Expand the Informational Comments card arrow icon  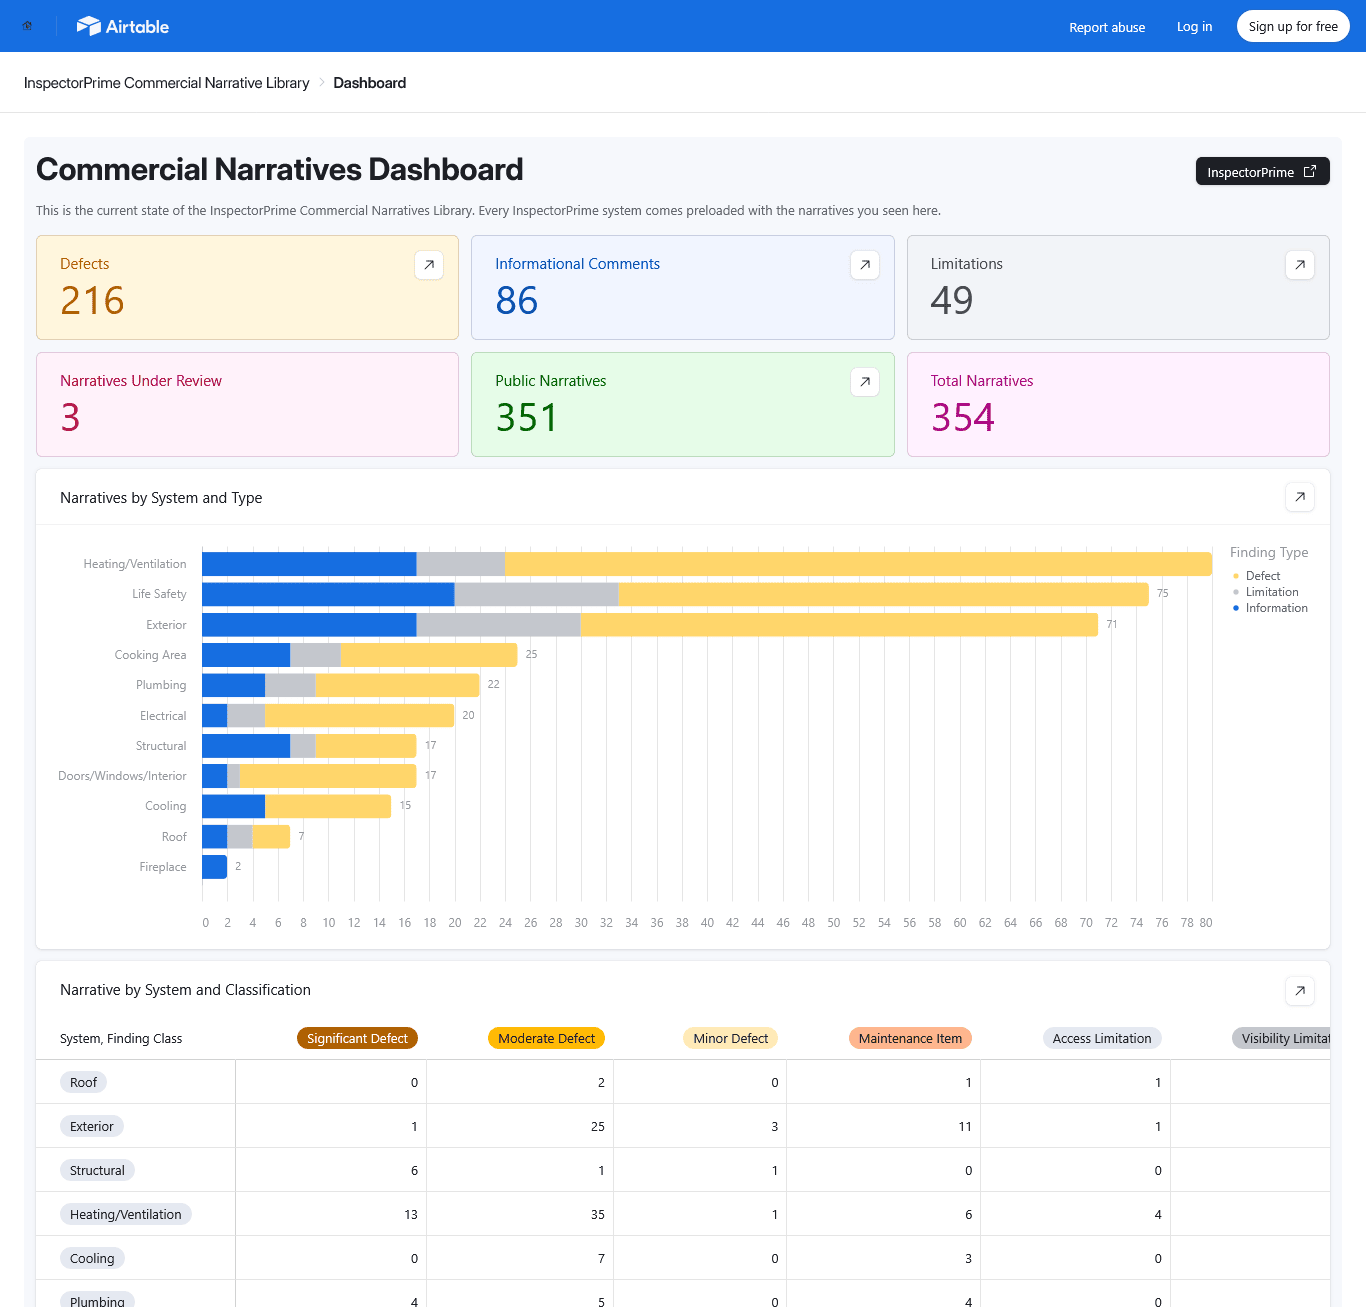(864, 265)
